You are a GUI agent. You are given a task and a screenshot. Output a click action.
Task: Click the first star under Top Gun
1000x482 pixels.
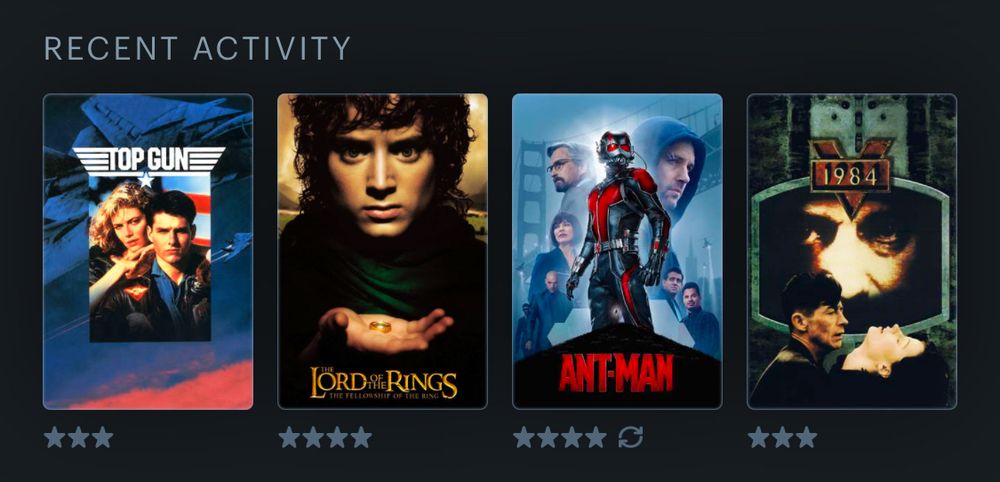[x=55, y=437]
